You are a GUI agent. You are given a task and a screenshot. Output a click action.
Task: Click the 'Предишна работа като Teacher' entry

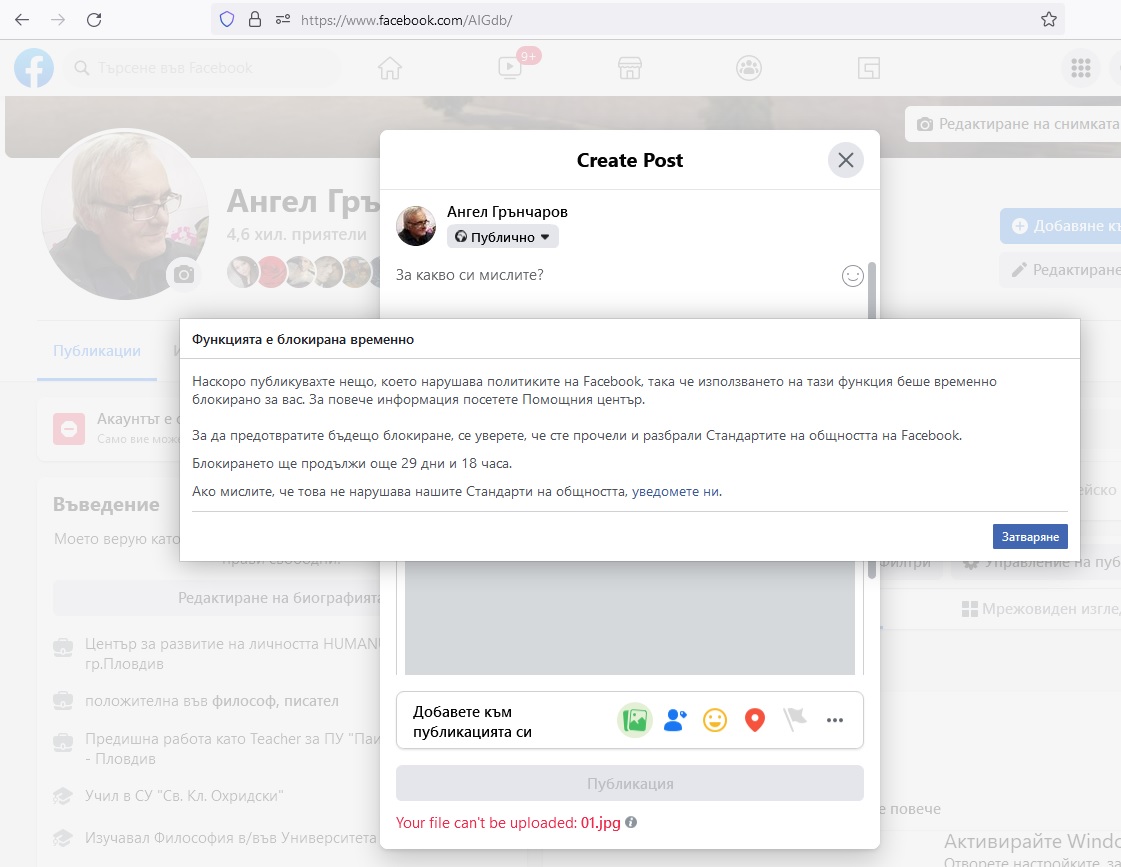pos(232,748)
